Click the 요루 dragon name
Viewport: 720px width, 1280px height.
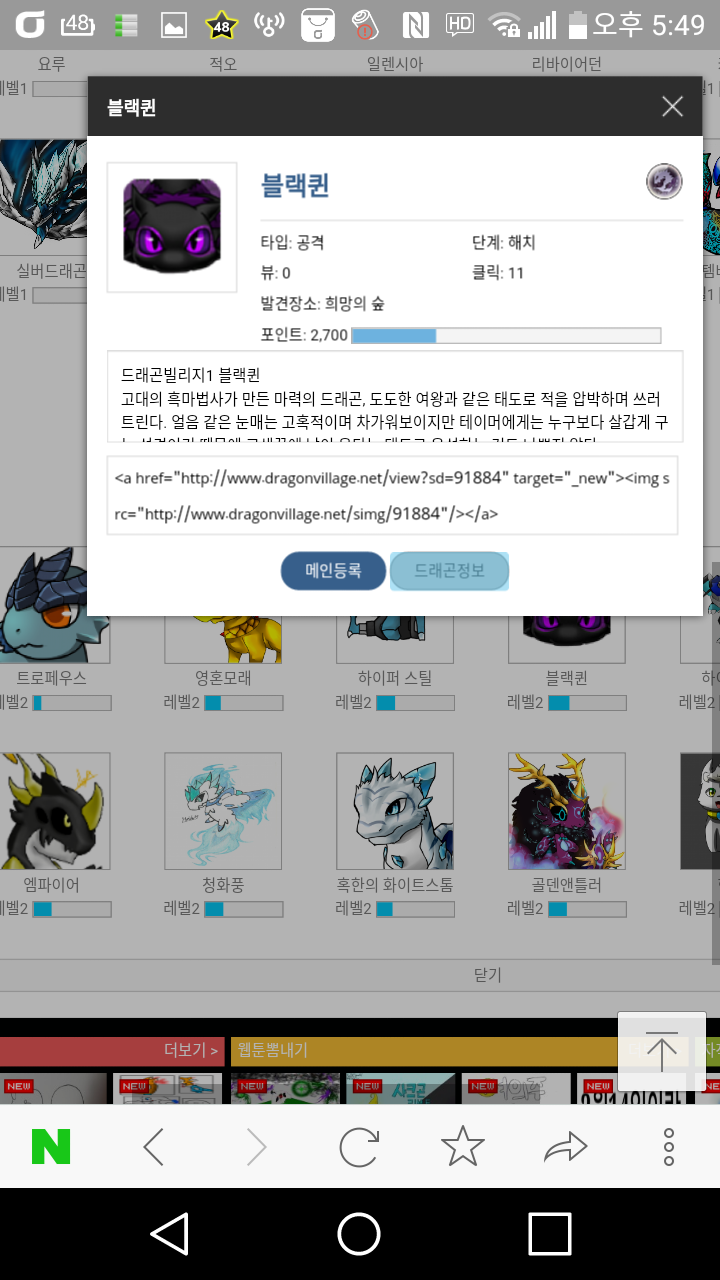[x=51, y=64]
